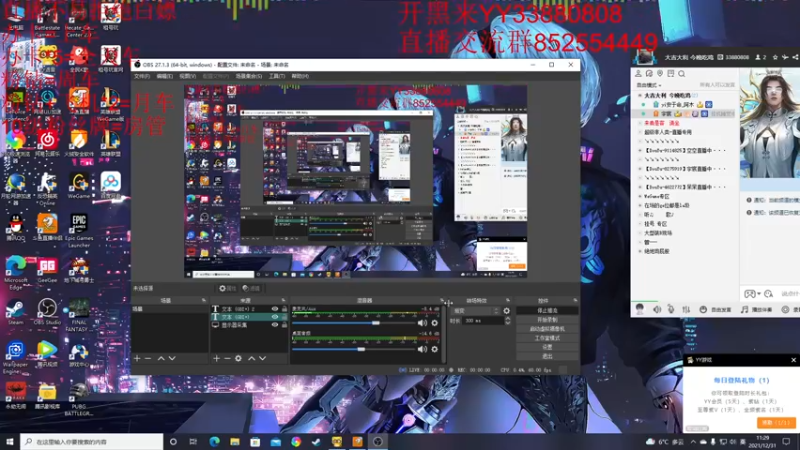Viewport: 800px width, 450px height.
Task: Move source down with the down arrow in Sources panel
Action: coord(262,359)
